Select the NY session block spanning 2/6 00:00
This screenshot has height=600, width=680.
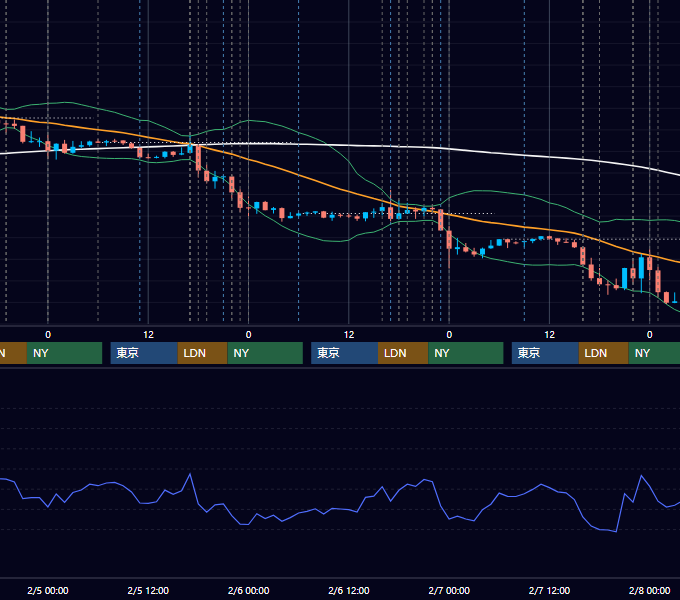click(x=265, y=353)
